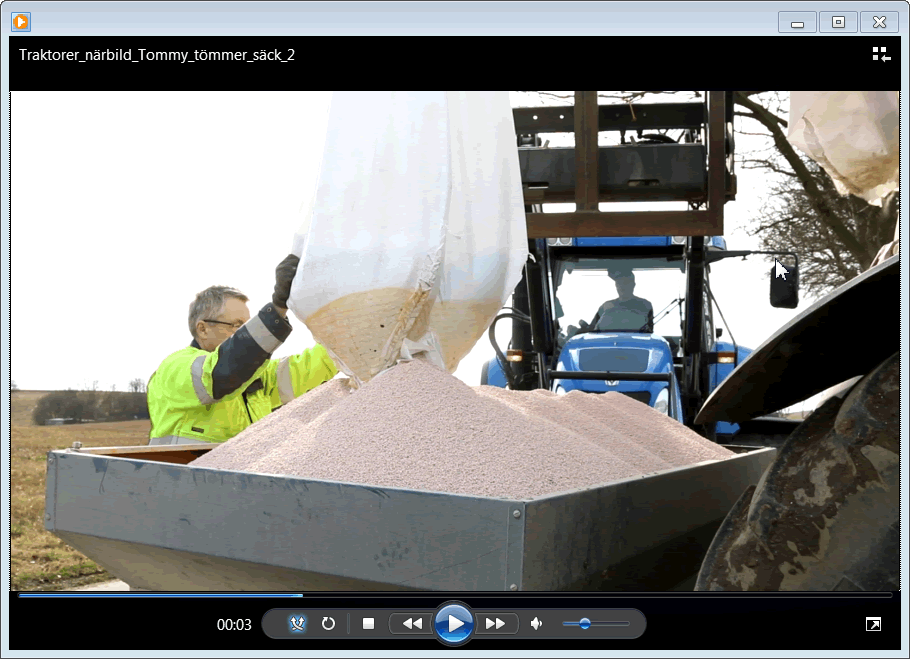910x659 pixels.
Task: Play the video with the blue button
Action: click(454, 624)
